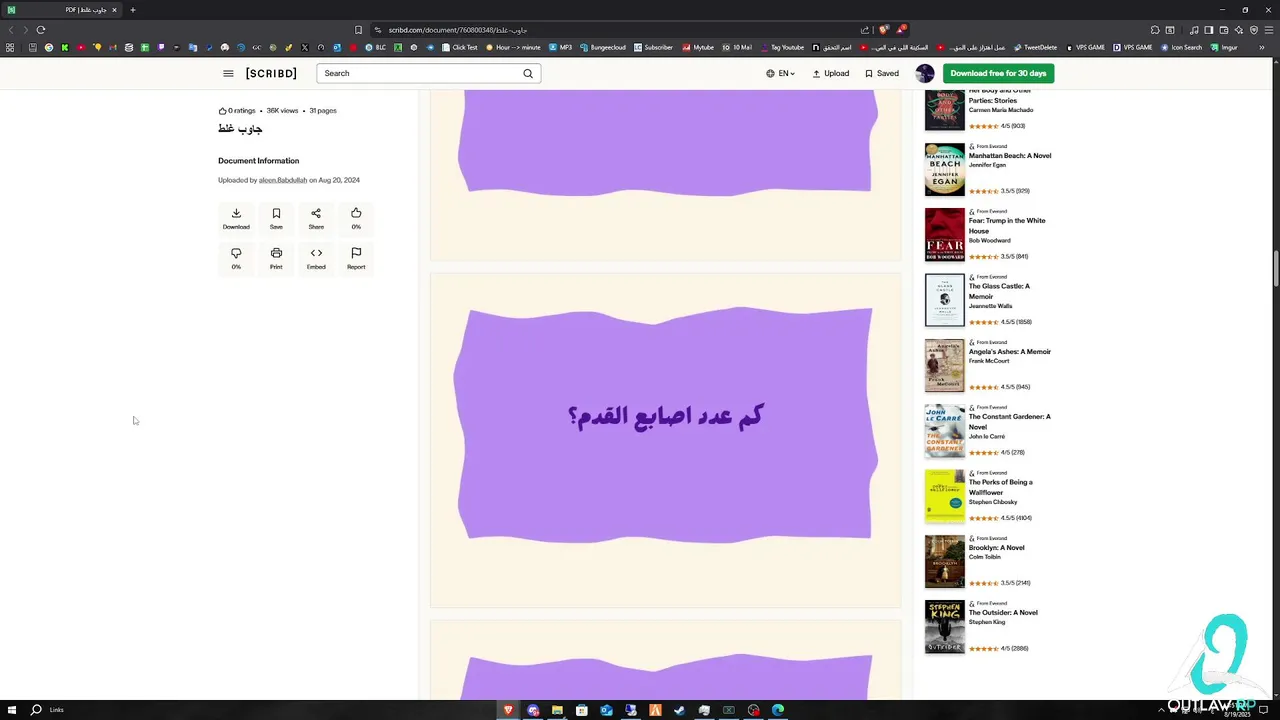Open browser main menu hamburger icon

tap(1269, 30)
